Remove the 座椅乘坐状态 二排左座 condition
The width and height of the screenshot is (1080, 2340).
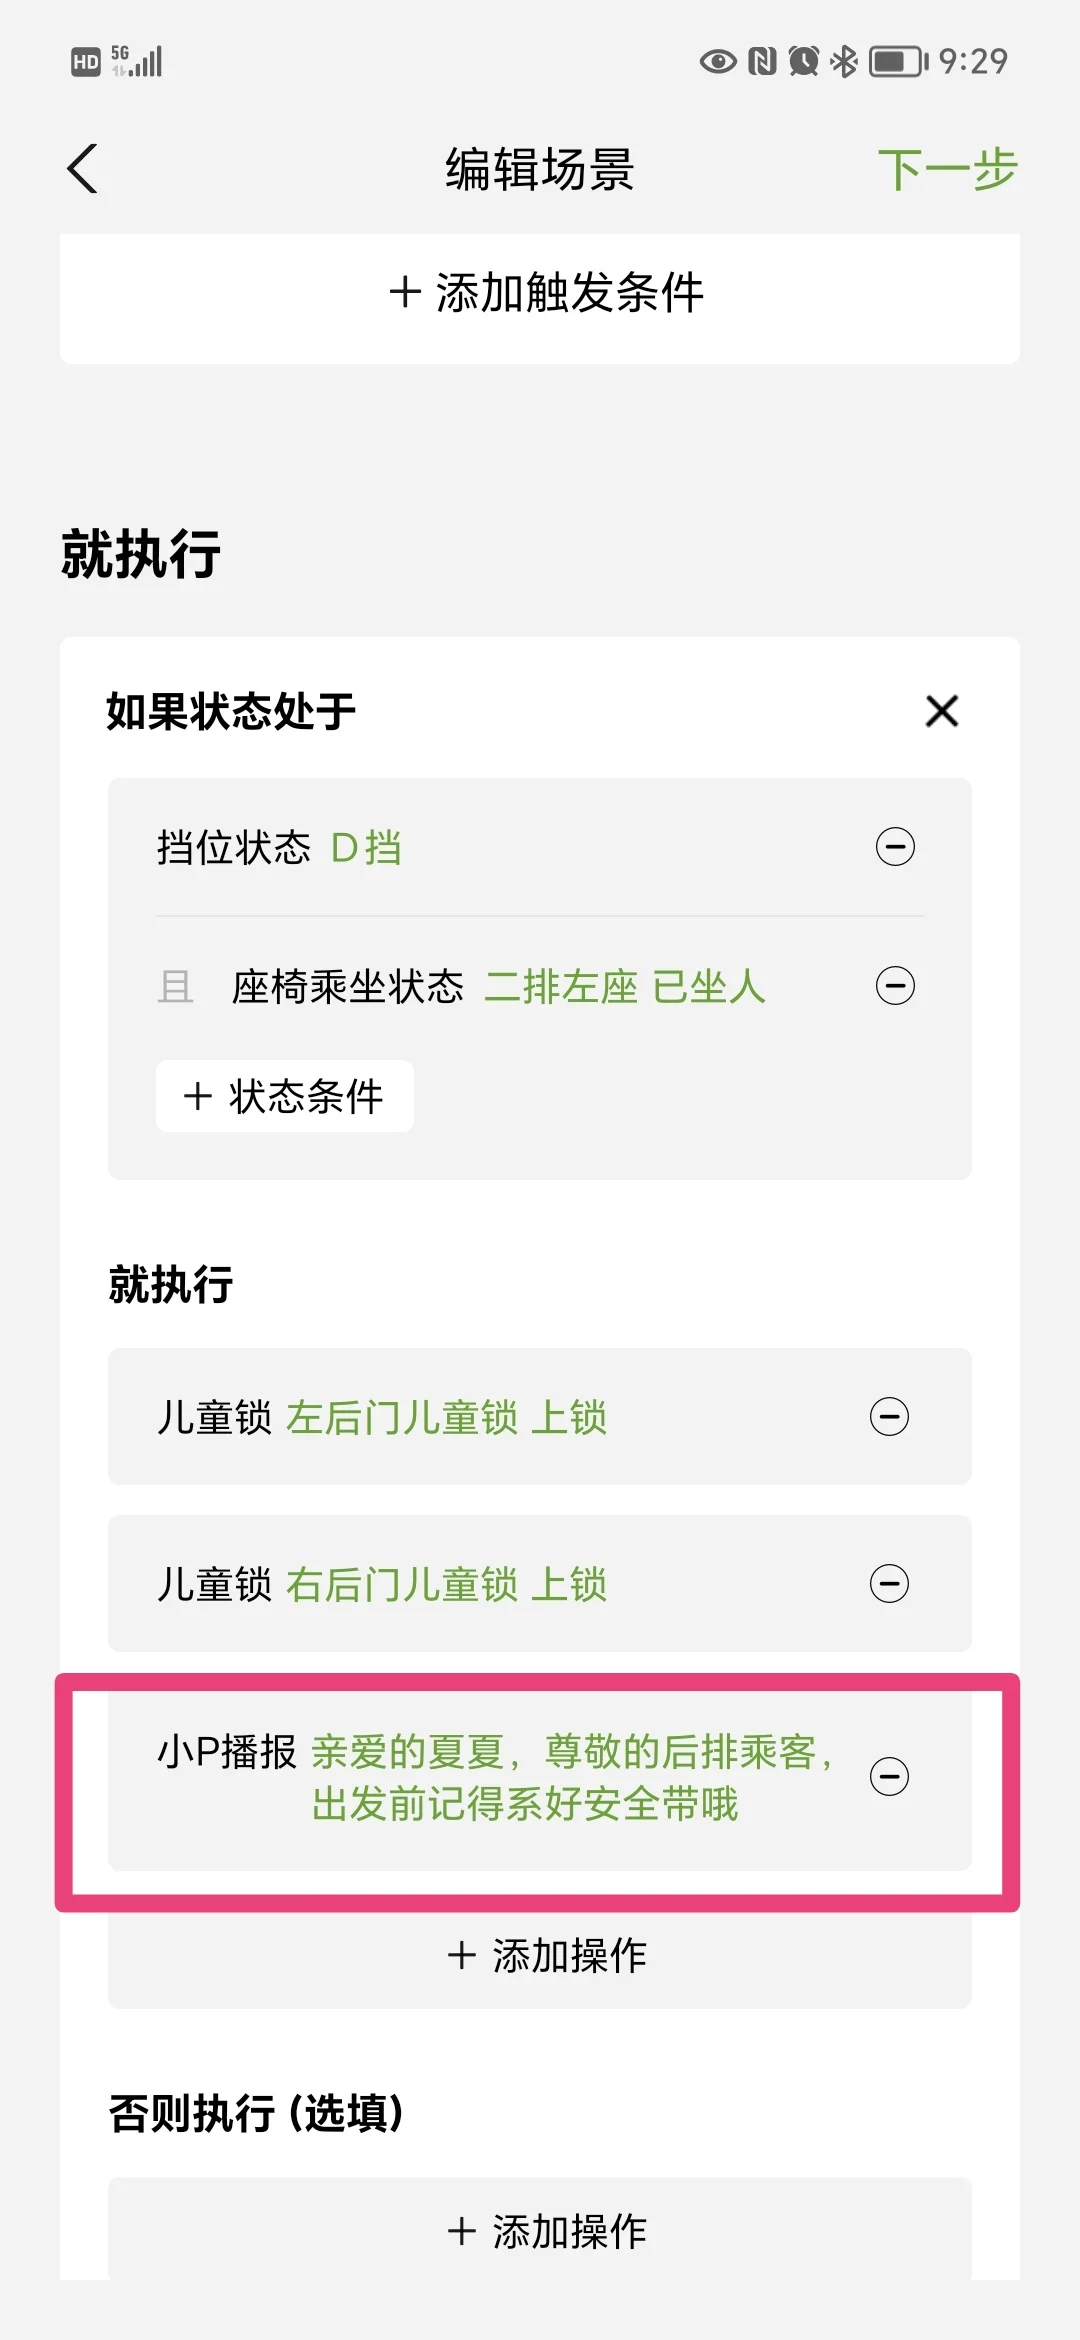(x=895, y=986)
